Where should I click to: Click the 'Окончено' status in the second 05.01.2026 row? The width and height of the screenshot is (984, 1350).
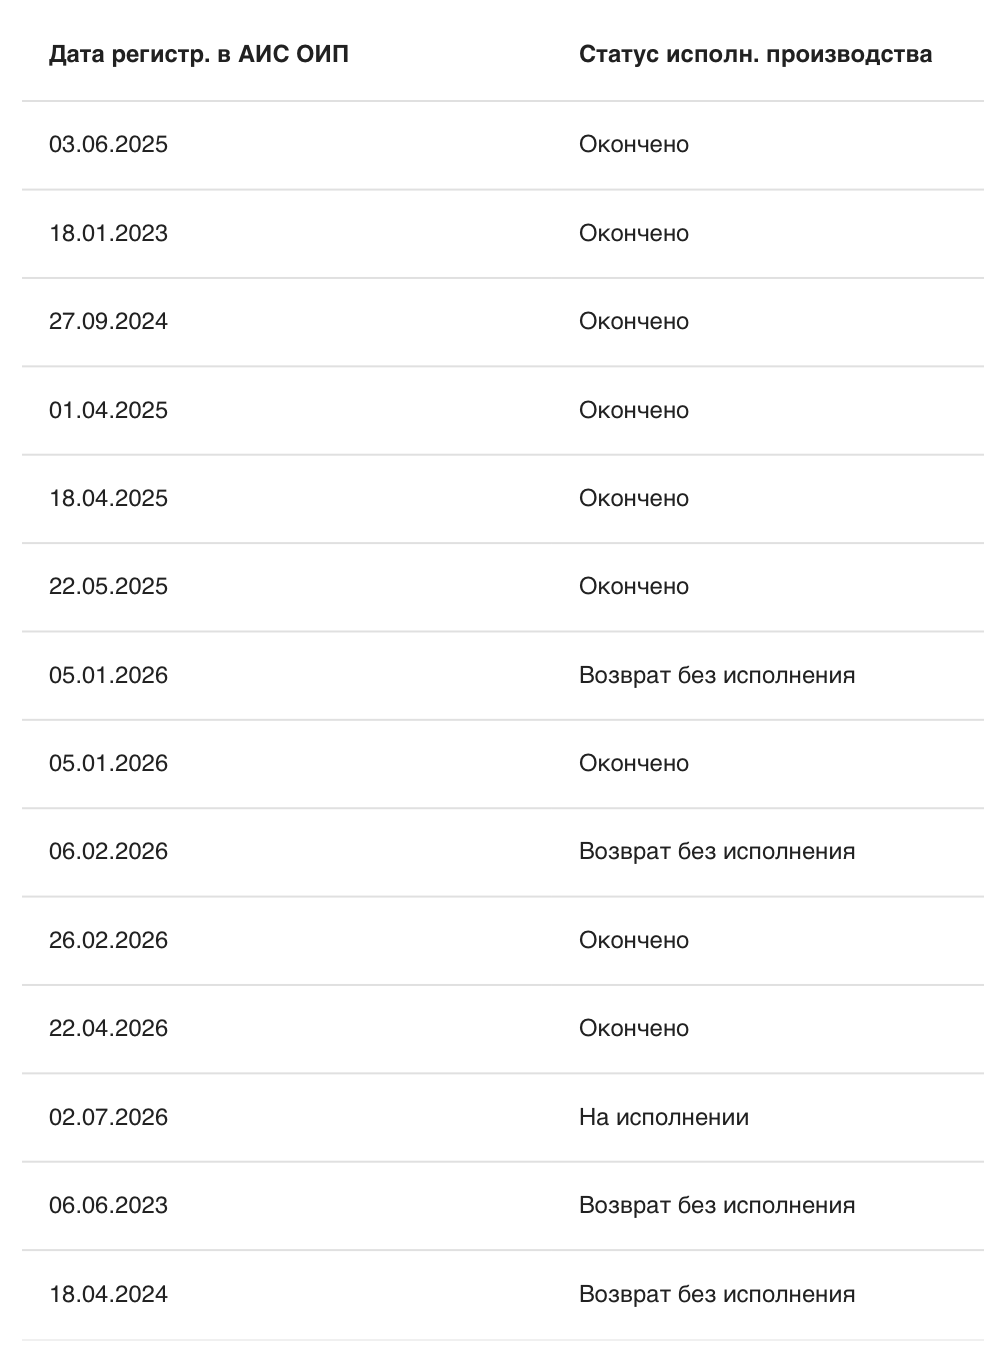tap(634, 763)
